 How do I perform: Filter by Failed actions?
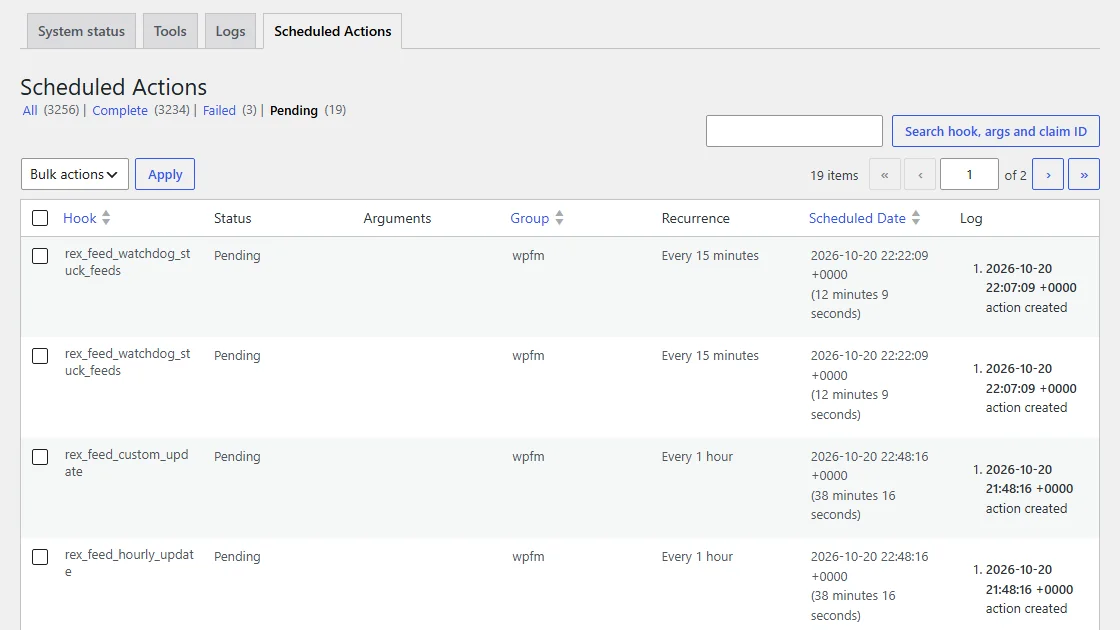point(219,110)
